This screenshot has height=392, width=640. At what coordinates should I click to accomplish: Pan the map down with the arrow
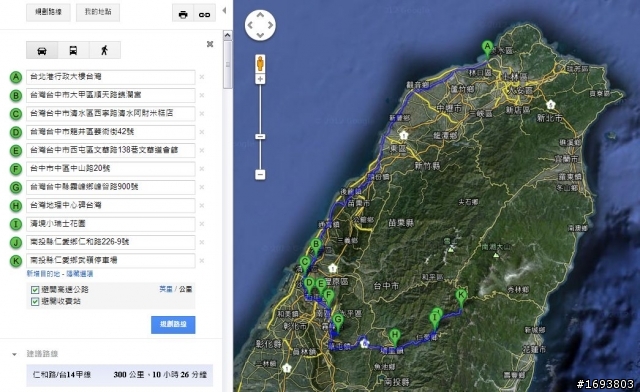click(260, 35)
